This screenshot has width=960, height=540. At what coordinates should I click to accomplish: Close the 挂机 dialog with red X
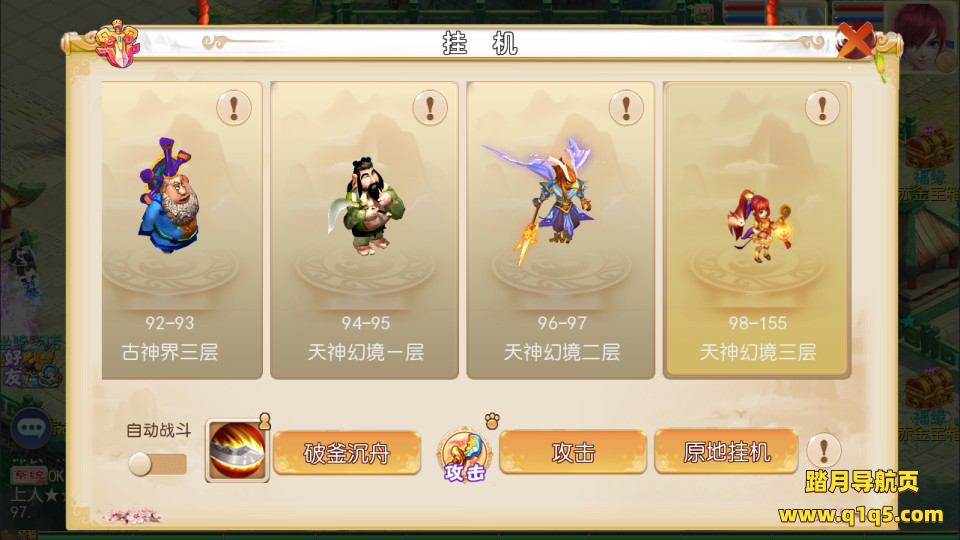[855, 40]
